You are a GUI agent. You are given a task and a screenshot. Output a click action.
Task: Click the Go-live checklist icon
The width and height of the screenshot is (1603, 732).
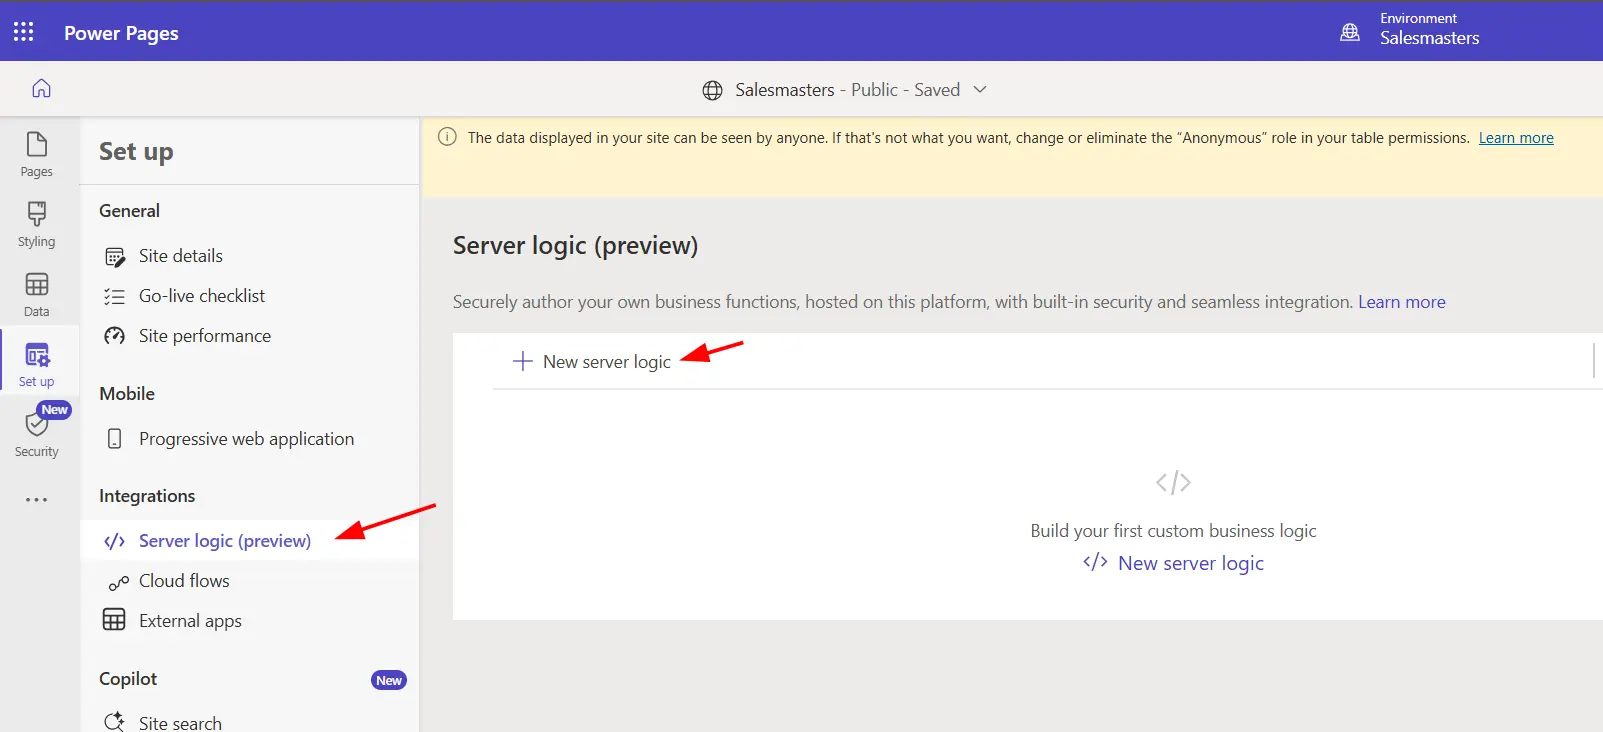(115, 296)
